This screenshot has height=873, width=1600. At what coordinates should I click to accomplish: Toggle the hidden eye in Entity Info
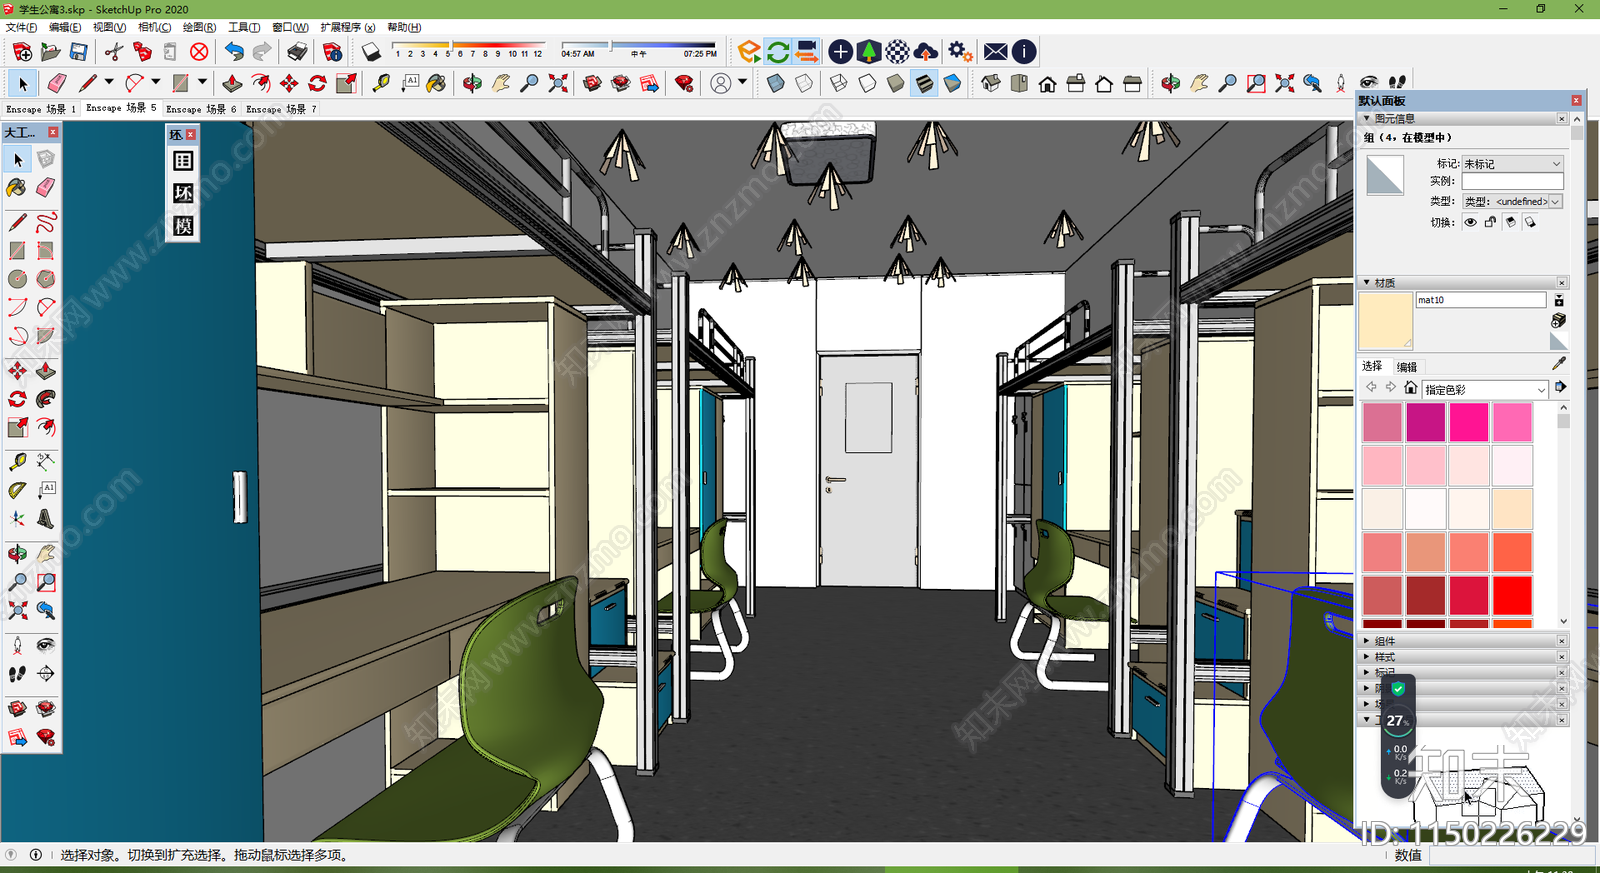(x=1470, y=222)
